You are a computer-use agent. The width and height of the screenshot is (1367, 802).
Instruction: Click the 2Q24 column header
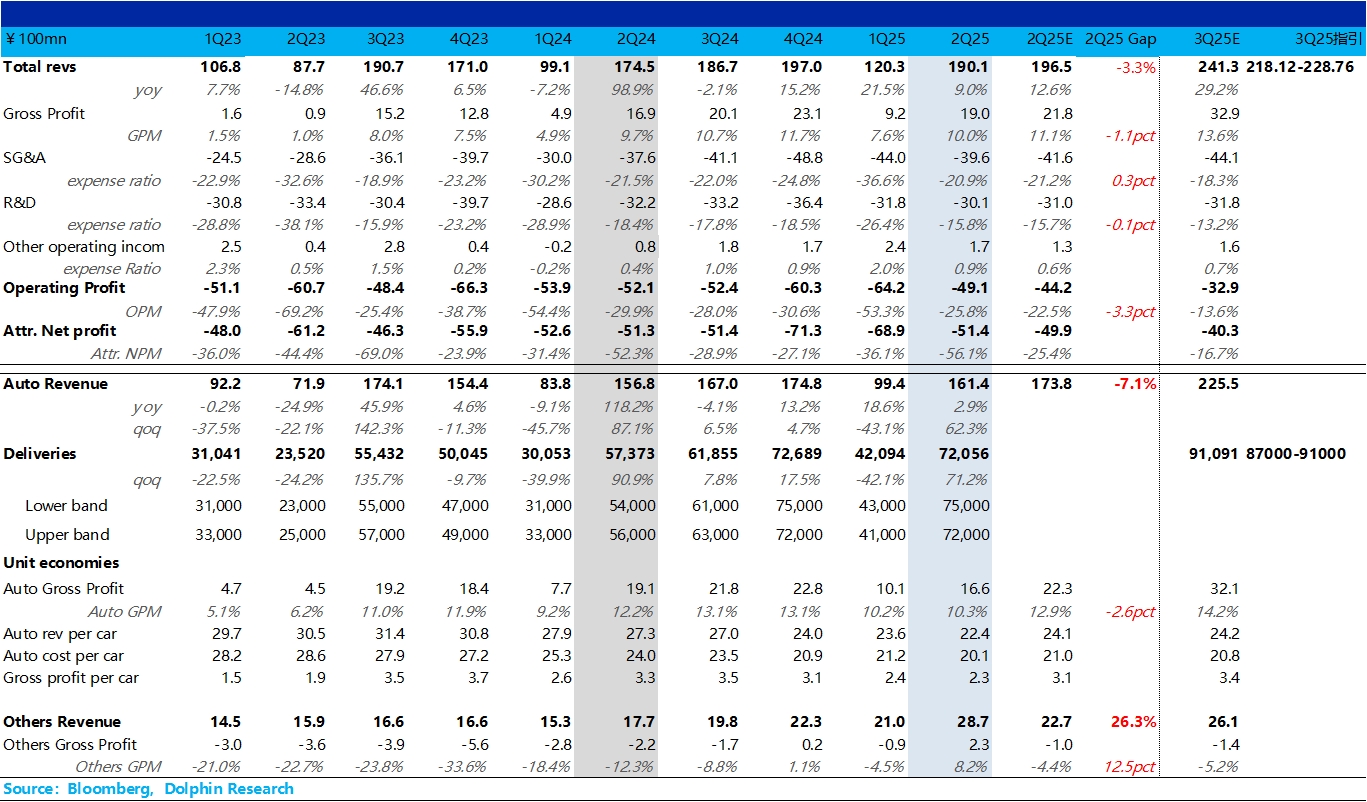point(636,39)
